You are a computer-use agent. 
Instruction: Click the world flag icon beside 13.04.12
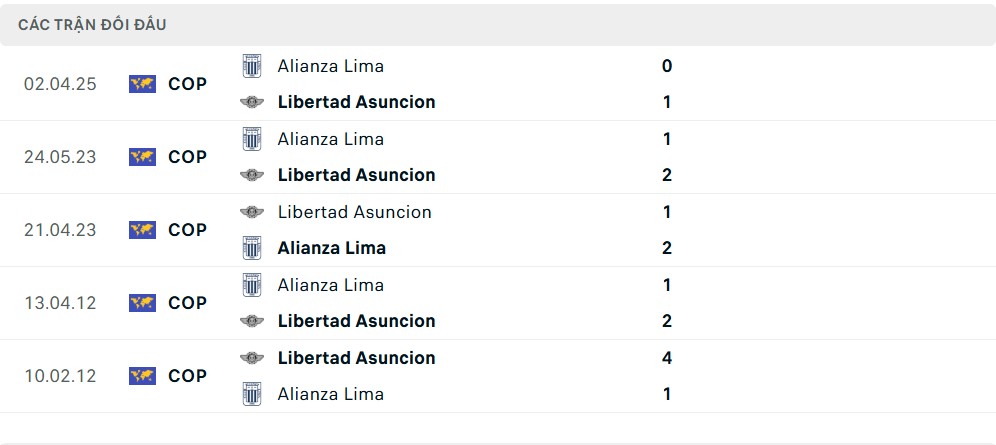tap(142, 303)
